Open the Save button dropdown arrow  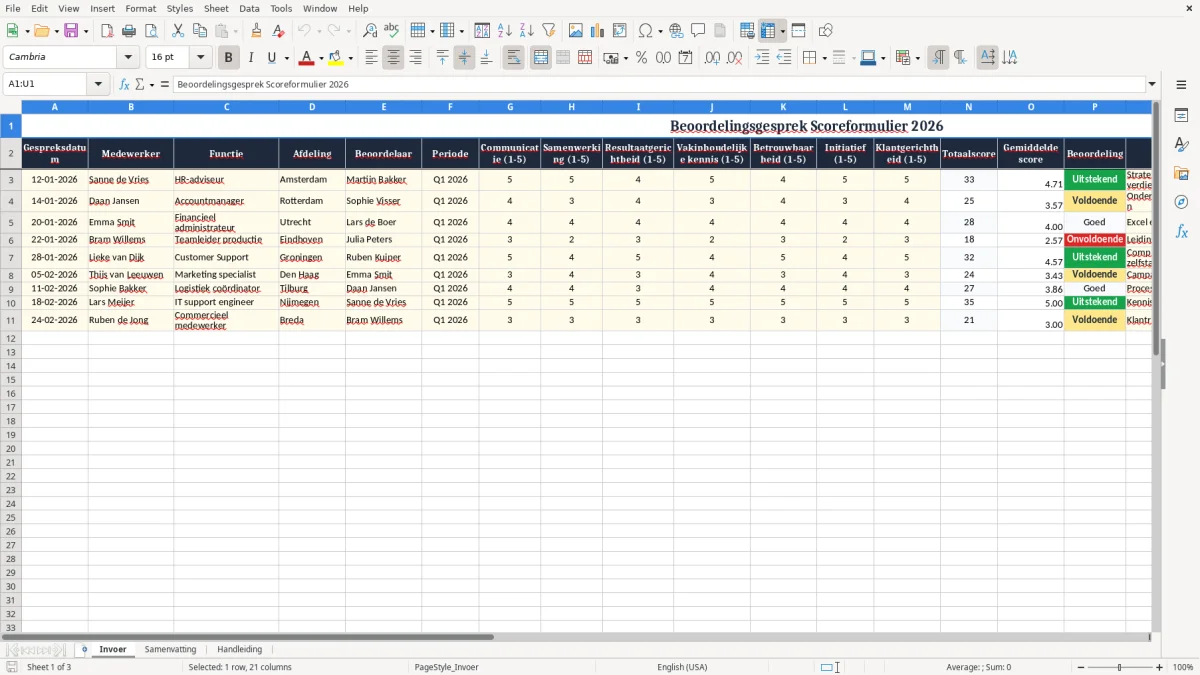(85, 31)
